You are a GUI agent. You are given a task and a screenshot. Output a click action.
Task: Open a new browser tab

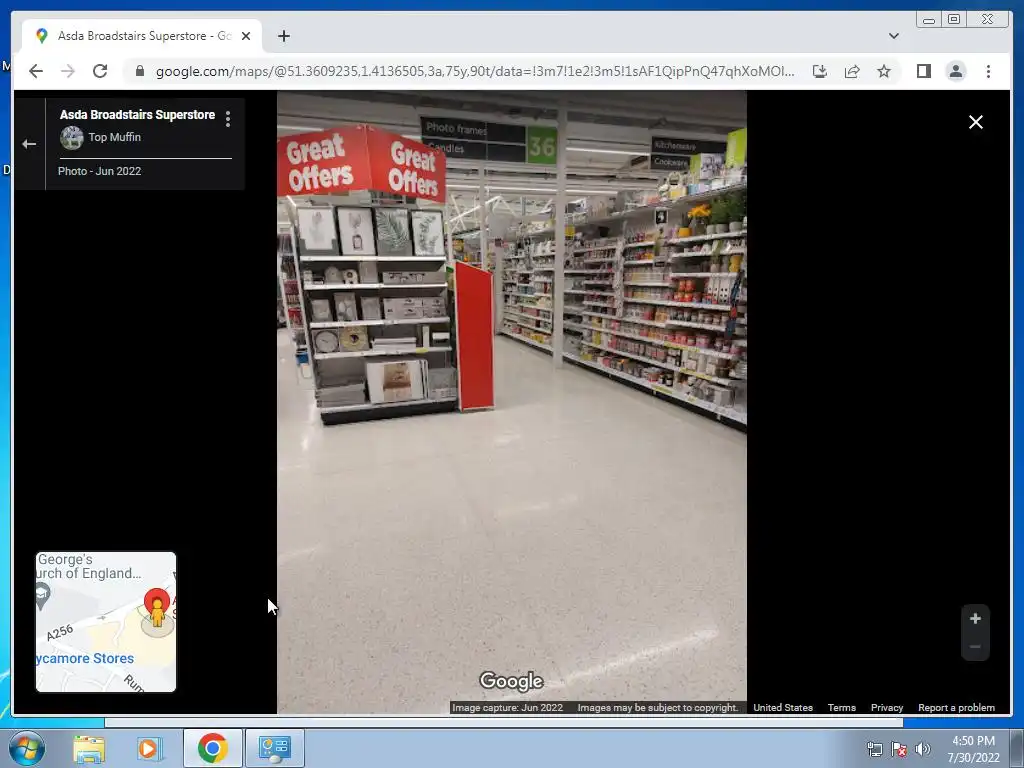pos(283,36)
